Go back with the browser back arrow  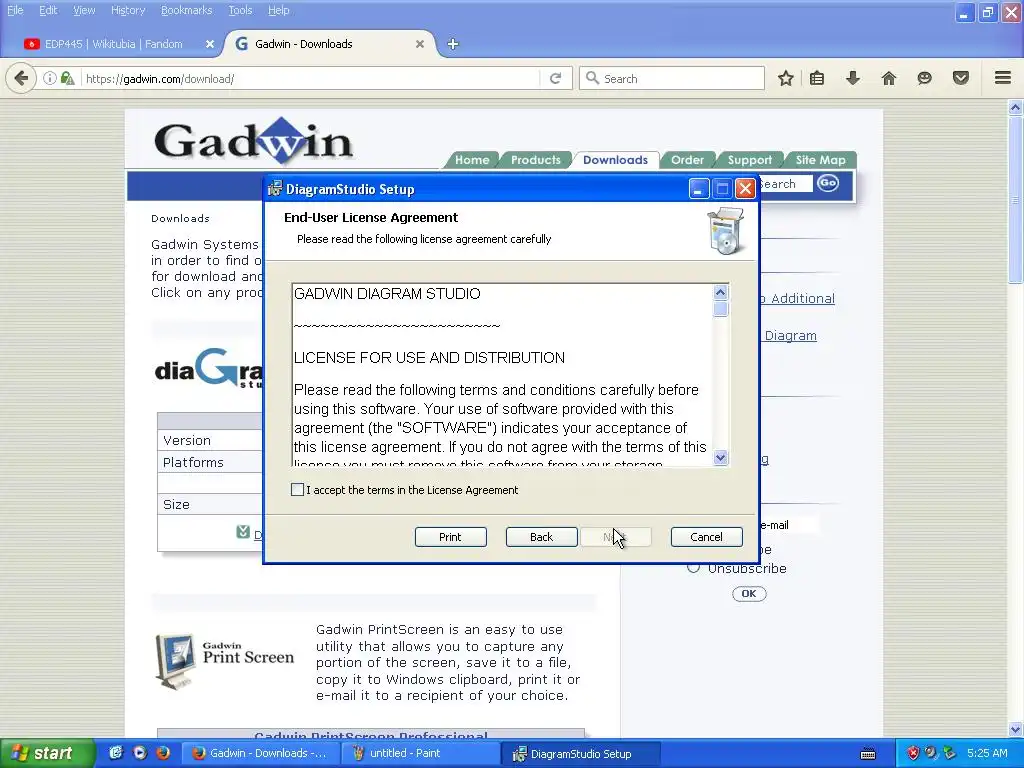coord(21,78)
